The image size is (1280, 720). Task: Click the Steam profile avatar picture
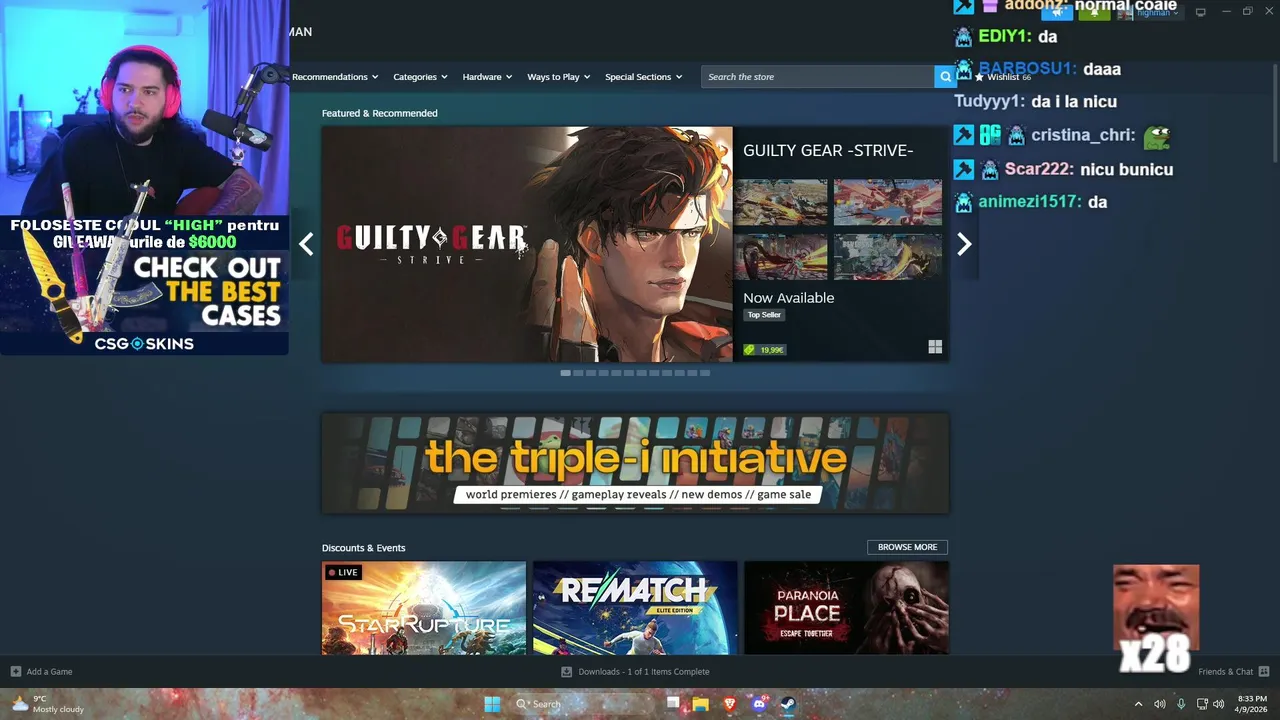(1126, 12)
